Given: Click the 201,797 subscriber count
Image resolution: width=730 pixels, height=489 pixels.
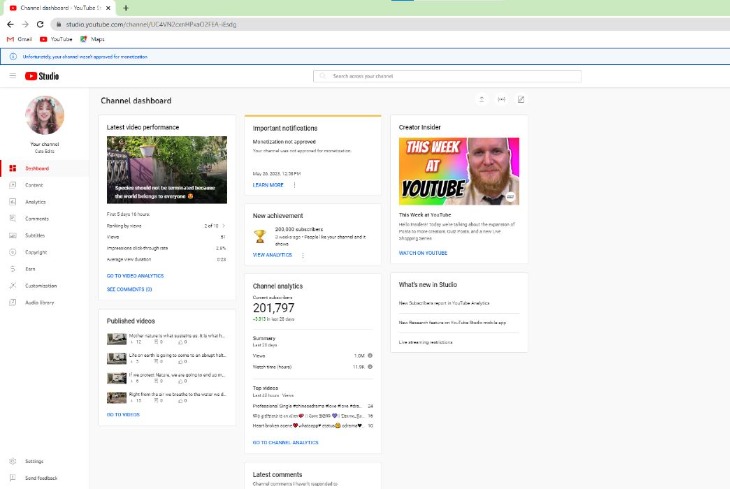Looking at the screenshot, I should tap(274, 308).
